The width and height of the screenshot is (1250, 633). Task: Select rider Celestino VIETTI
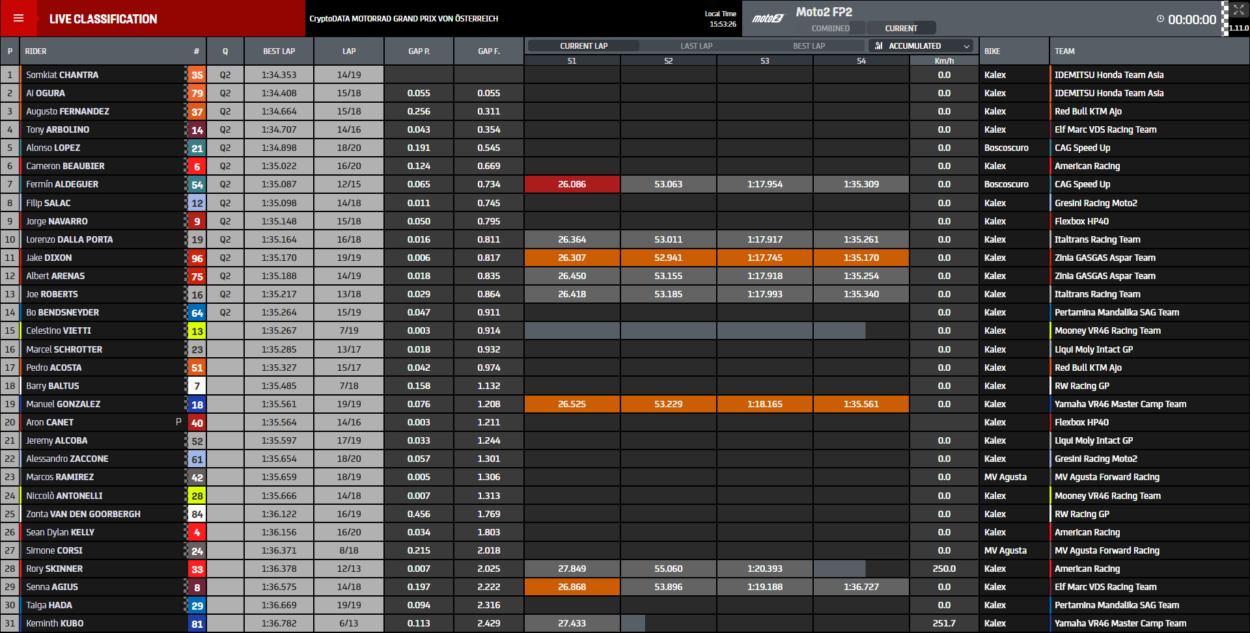[x=60, y=331]
